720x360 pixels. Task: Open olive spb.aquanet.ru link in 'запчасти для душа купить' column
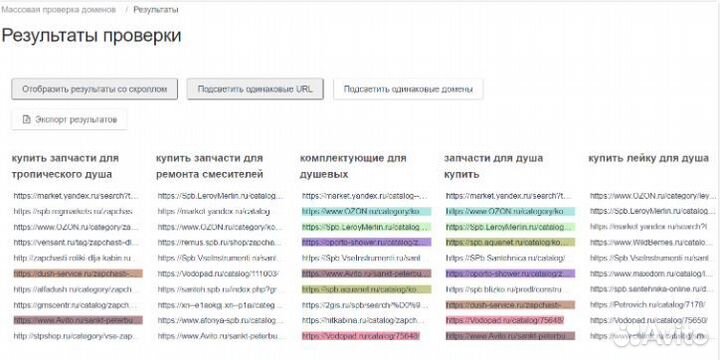pos(510,242)
